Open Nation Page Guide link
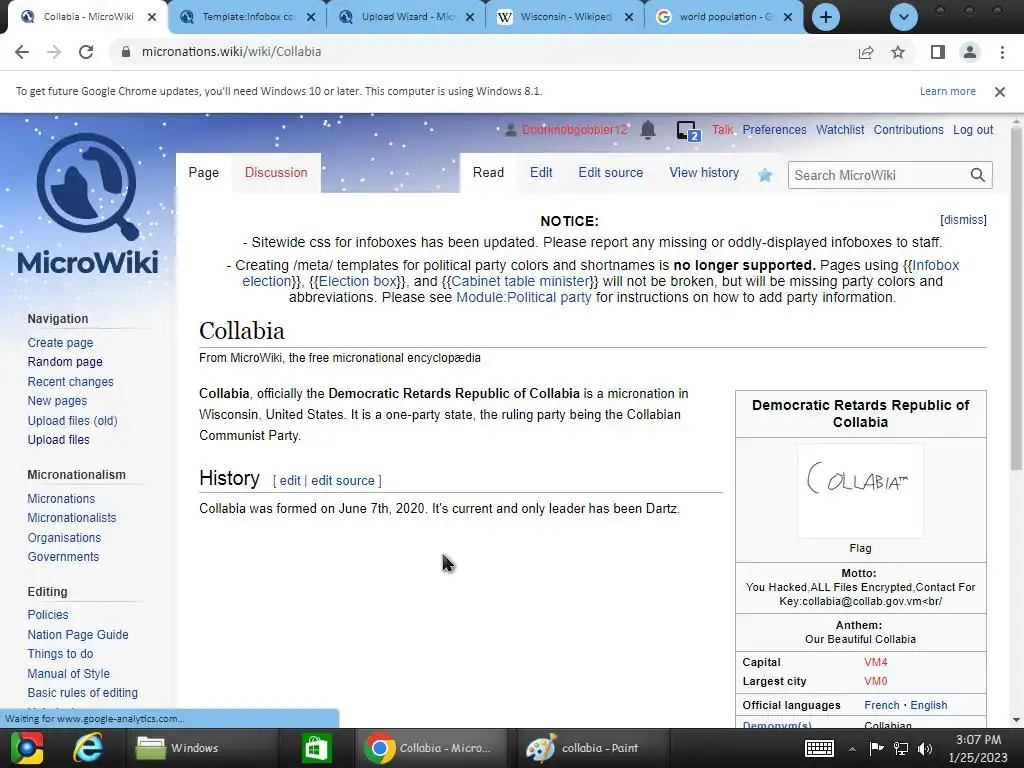Image resolution: width=1024 pixels, height=768 pixels. [78, 635]
